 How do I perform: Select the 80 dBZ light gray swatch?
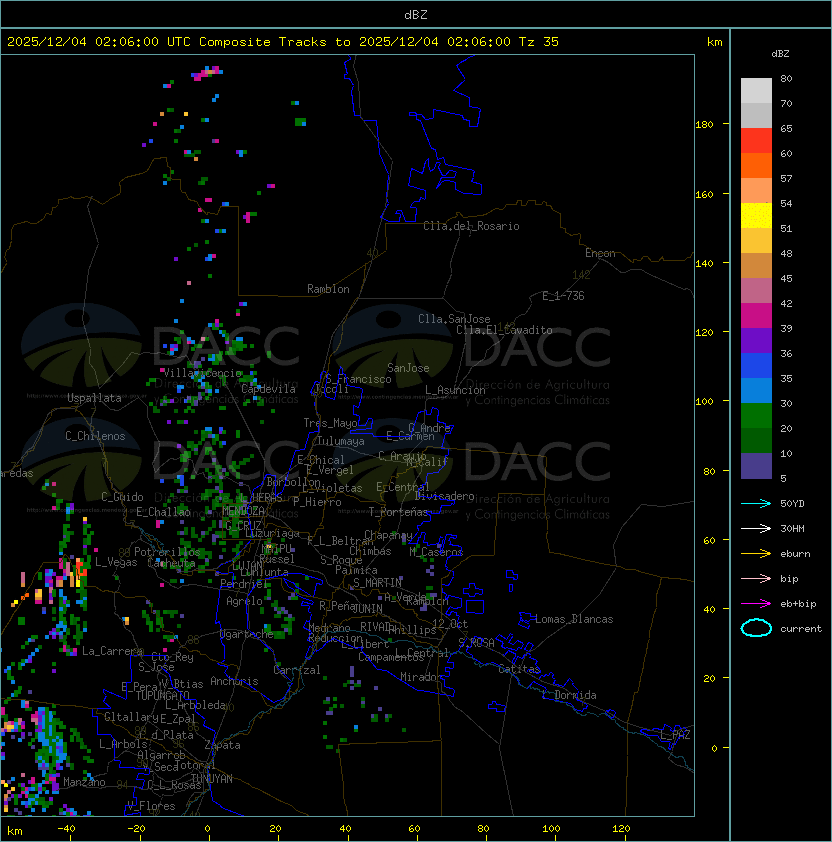pos(756,90)
